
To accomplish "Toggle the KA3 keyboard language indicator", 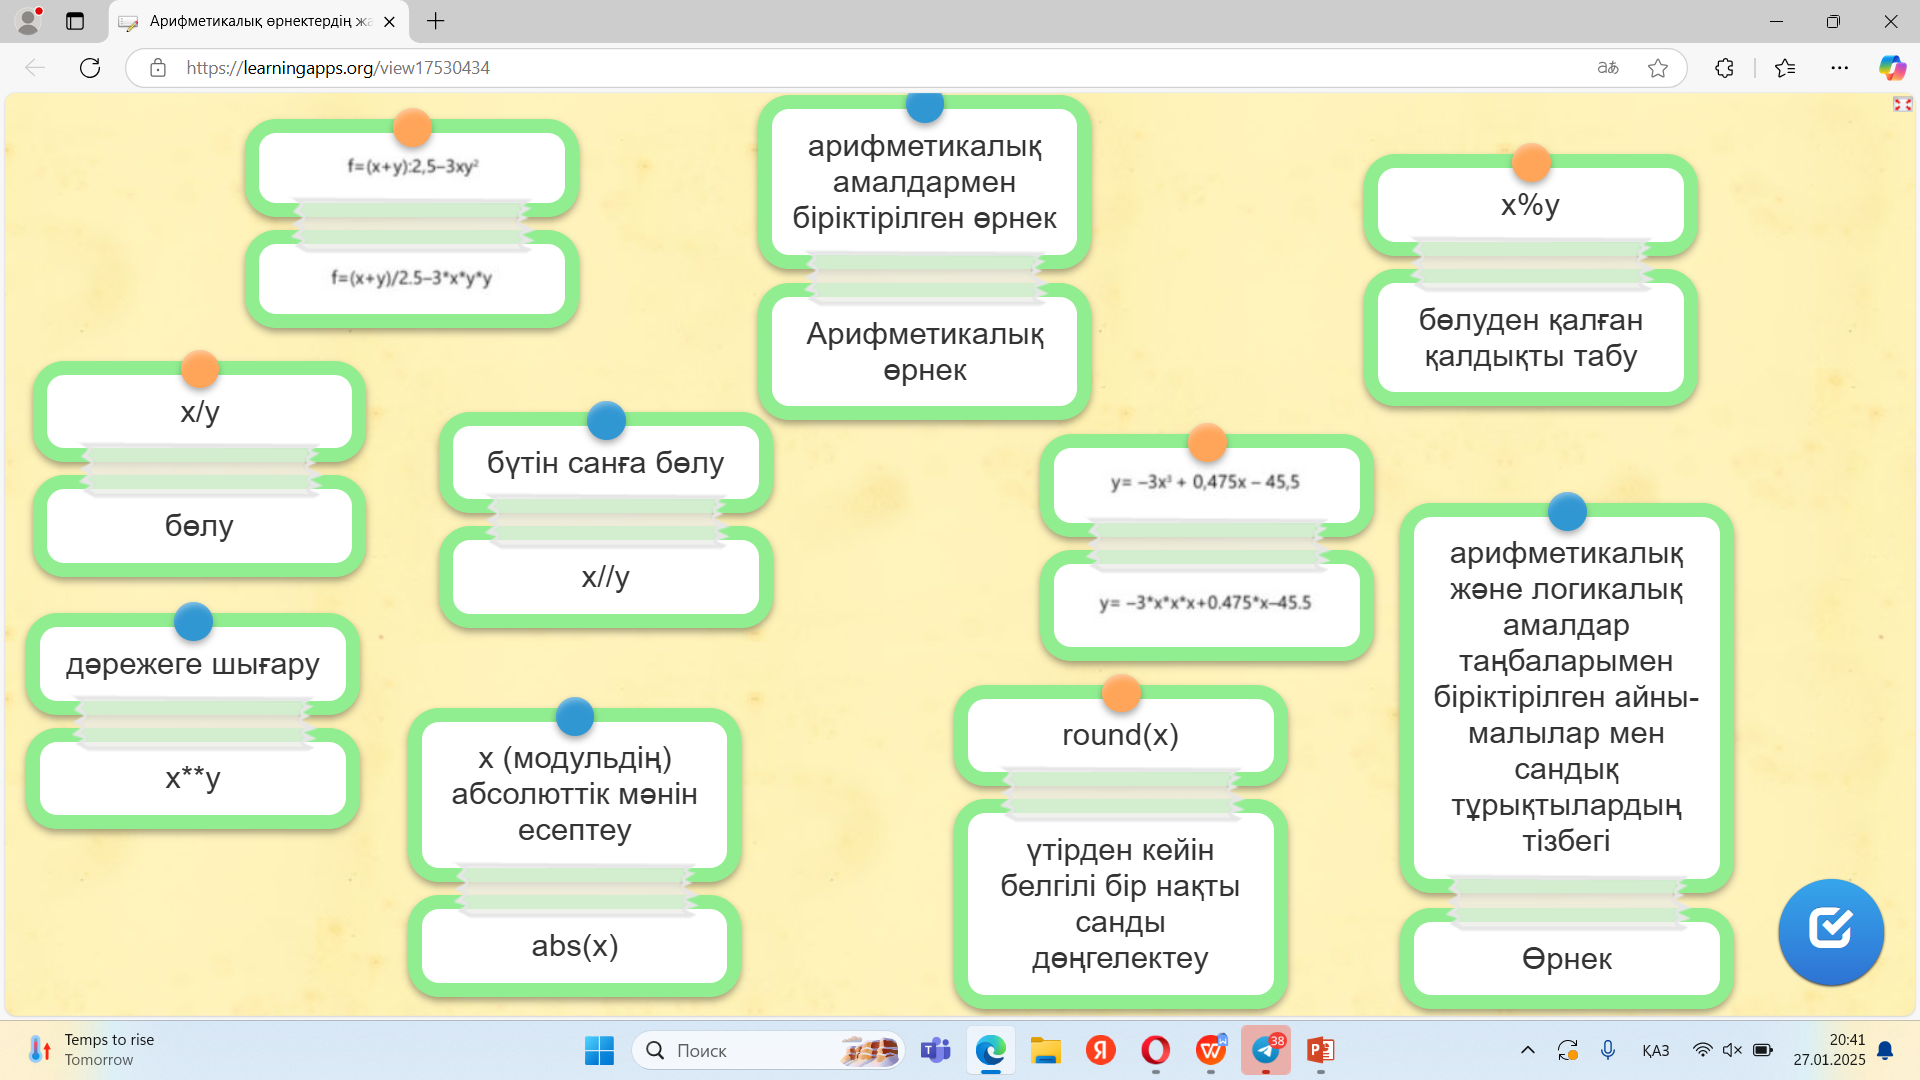I will (x=1655, y=1050).
